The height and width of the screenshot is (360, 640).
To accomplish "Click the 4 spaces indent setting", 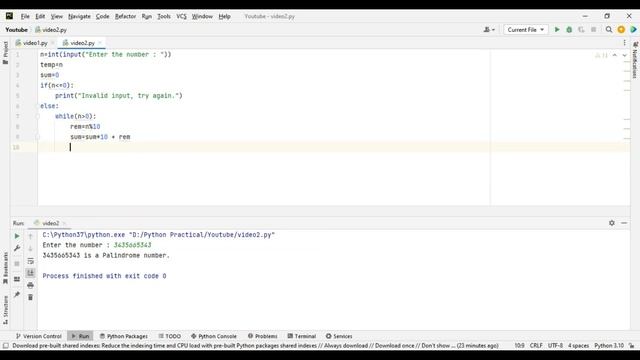I will pos(578,346).
